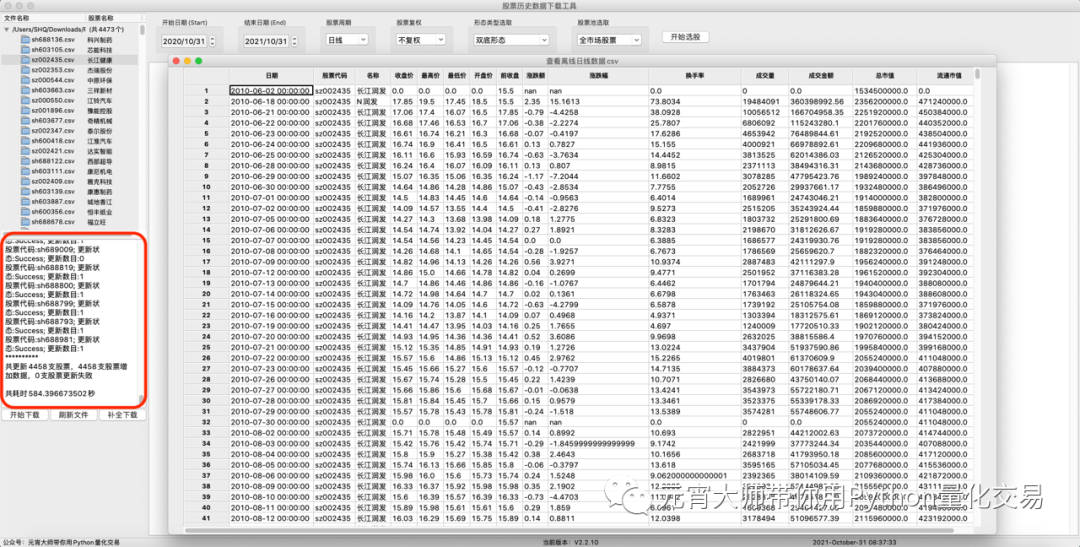
Task: Click date cell 2010-06-02 00:00:00
Action: [x=271, y=90]
